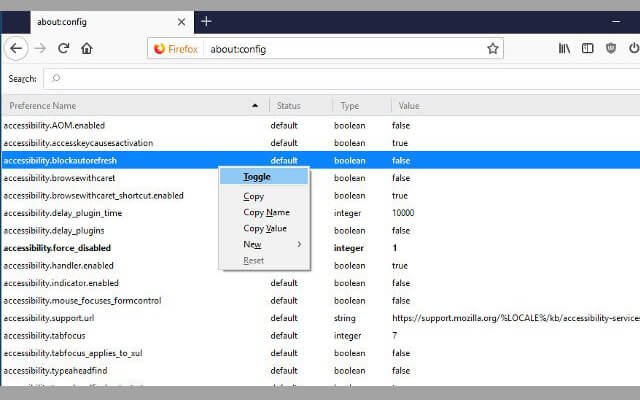
Task: Click value 7 of accessibility.tabfocus
Action: 395,336
